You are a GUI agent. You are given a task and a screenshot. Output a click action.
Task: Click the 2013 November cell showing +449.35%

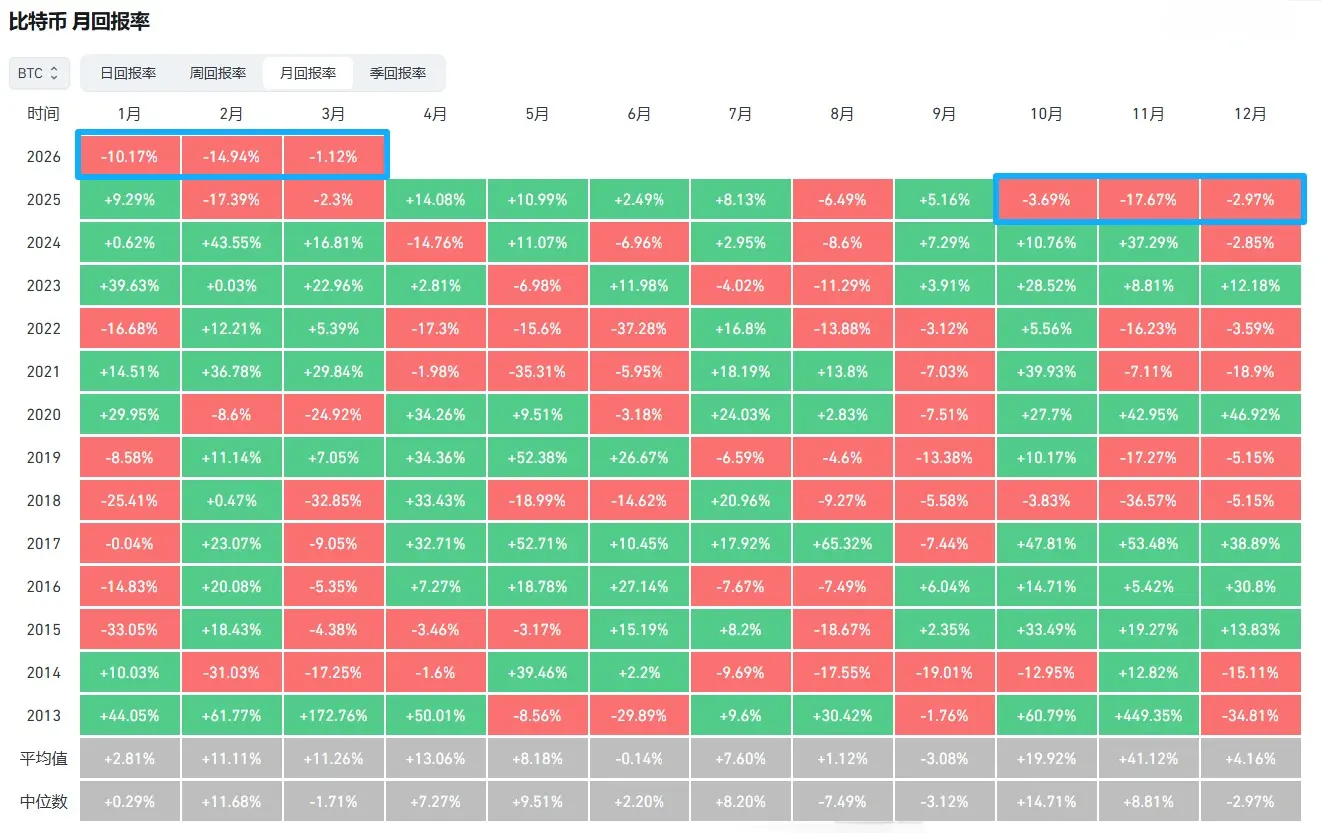coord(1148,716)
